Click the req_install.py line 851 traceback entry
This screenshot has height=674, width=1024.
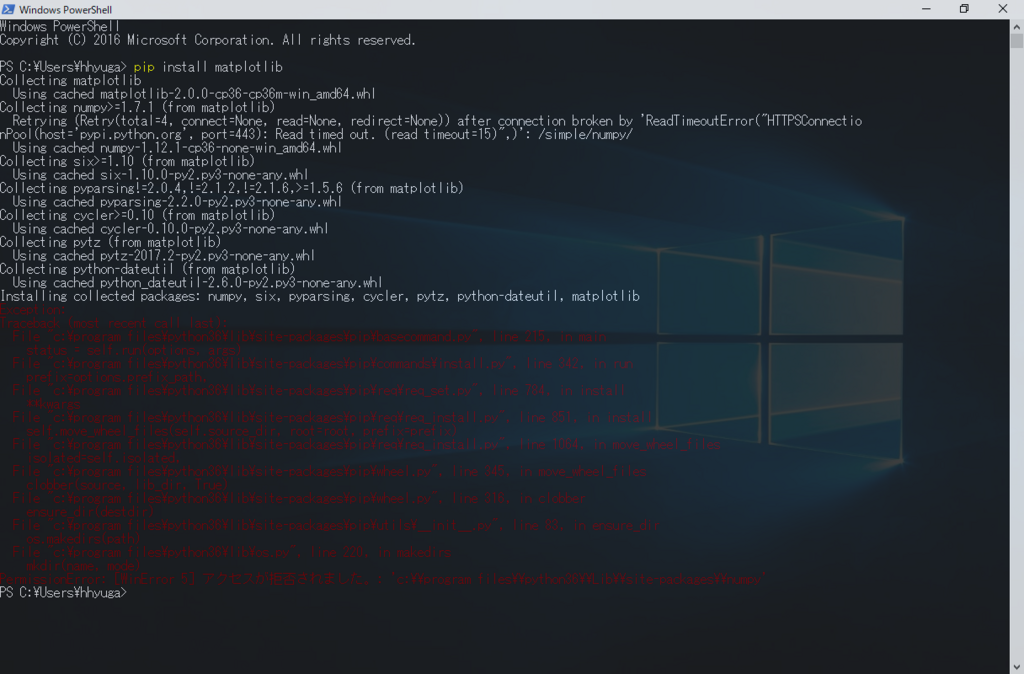[332, 418]
